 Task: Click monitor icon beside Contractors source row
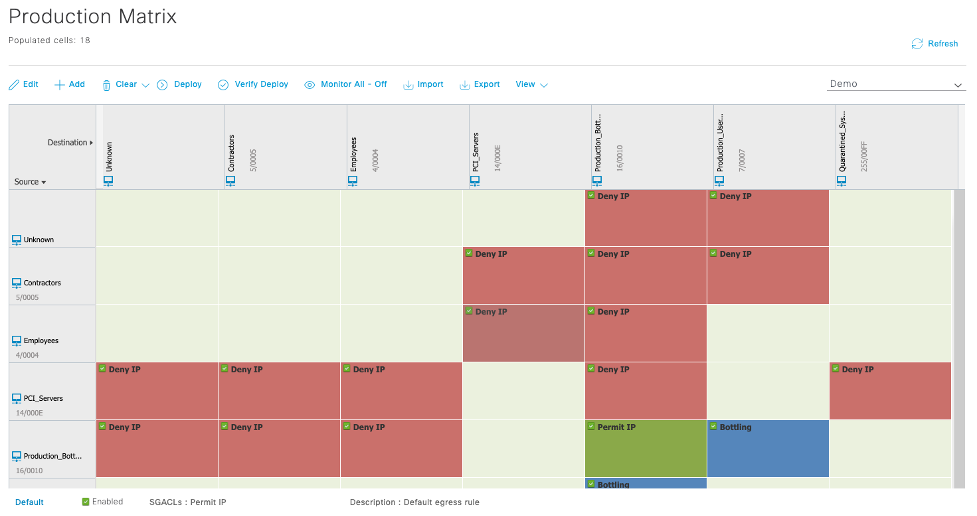point(16,283)
